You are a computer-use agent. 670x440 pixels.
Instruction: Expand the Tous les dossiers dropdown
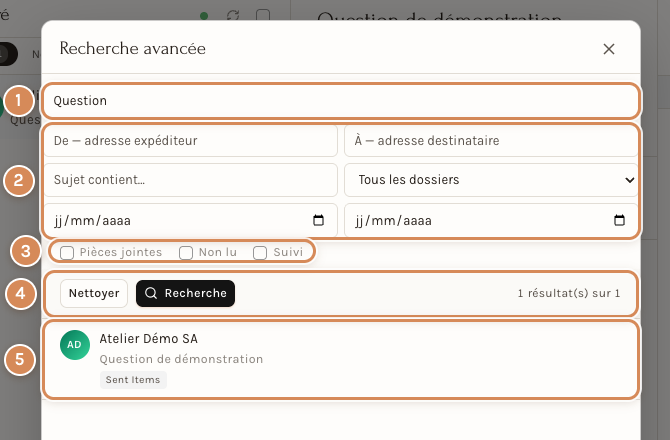pos(491,180)
